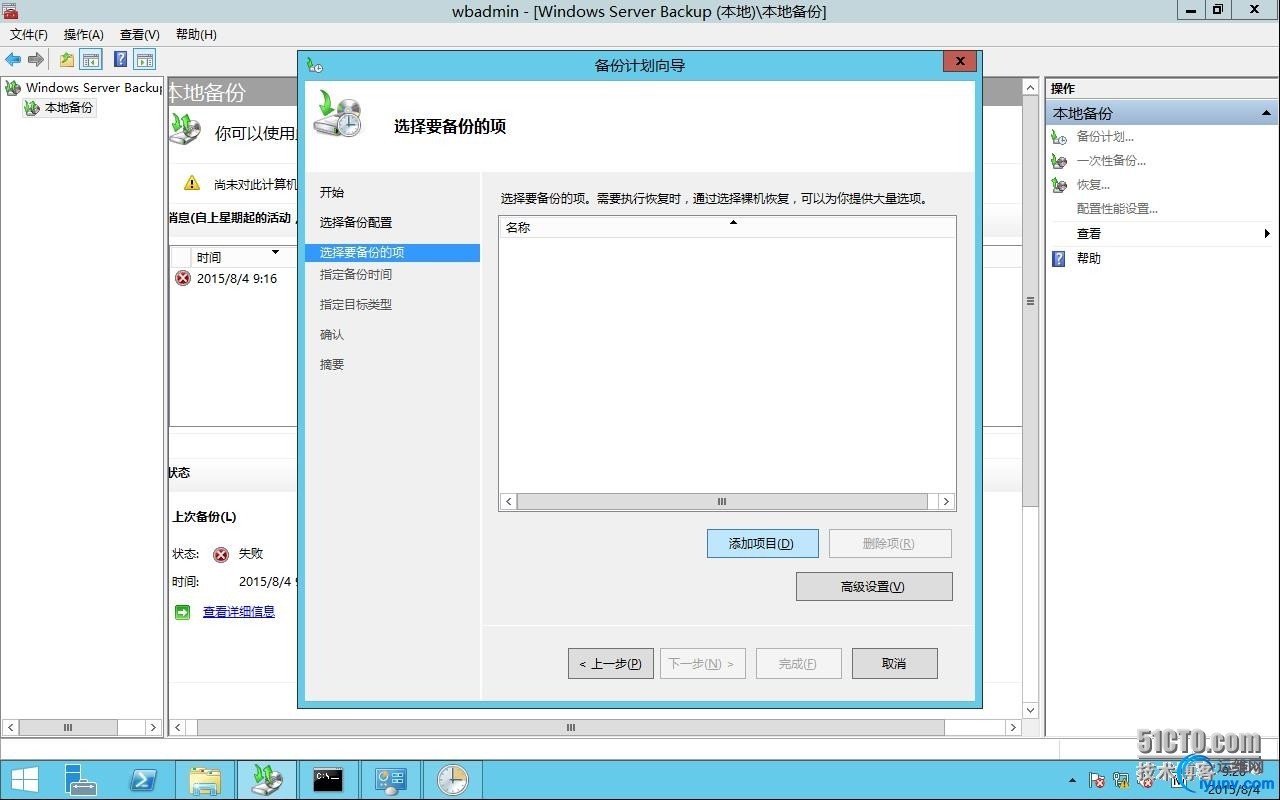Image resolution: width=1280 pixels, height=800 pixels.
Task: Open File Explorer from the taskbar
Action: (x=205, y=780)
